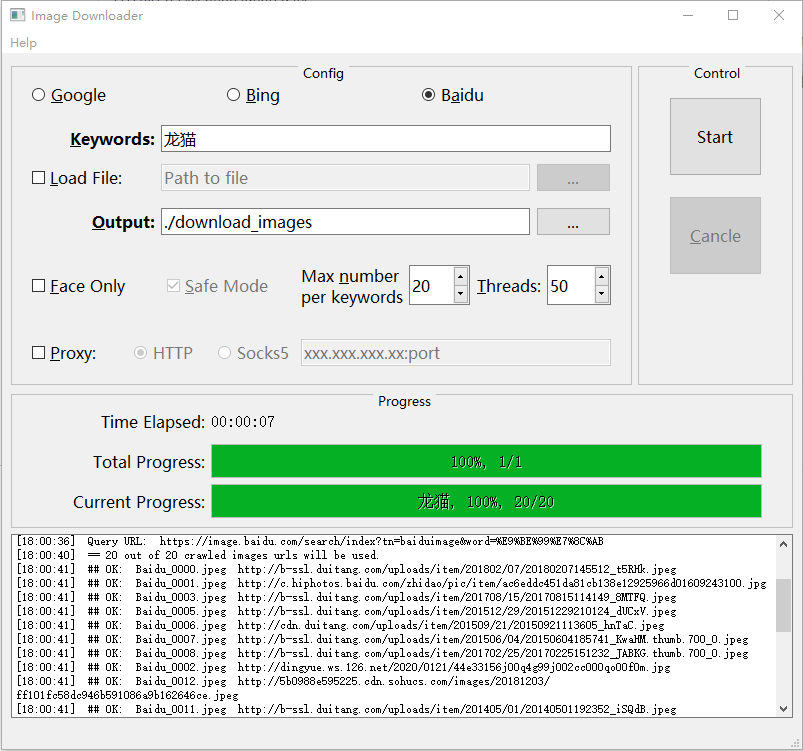Image resolution: width=803 pixels, height=751 pixels.
Task: Click the browse button beside Load File
Action: tap(573, 178)
